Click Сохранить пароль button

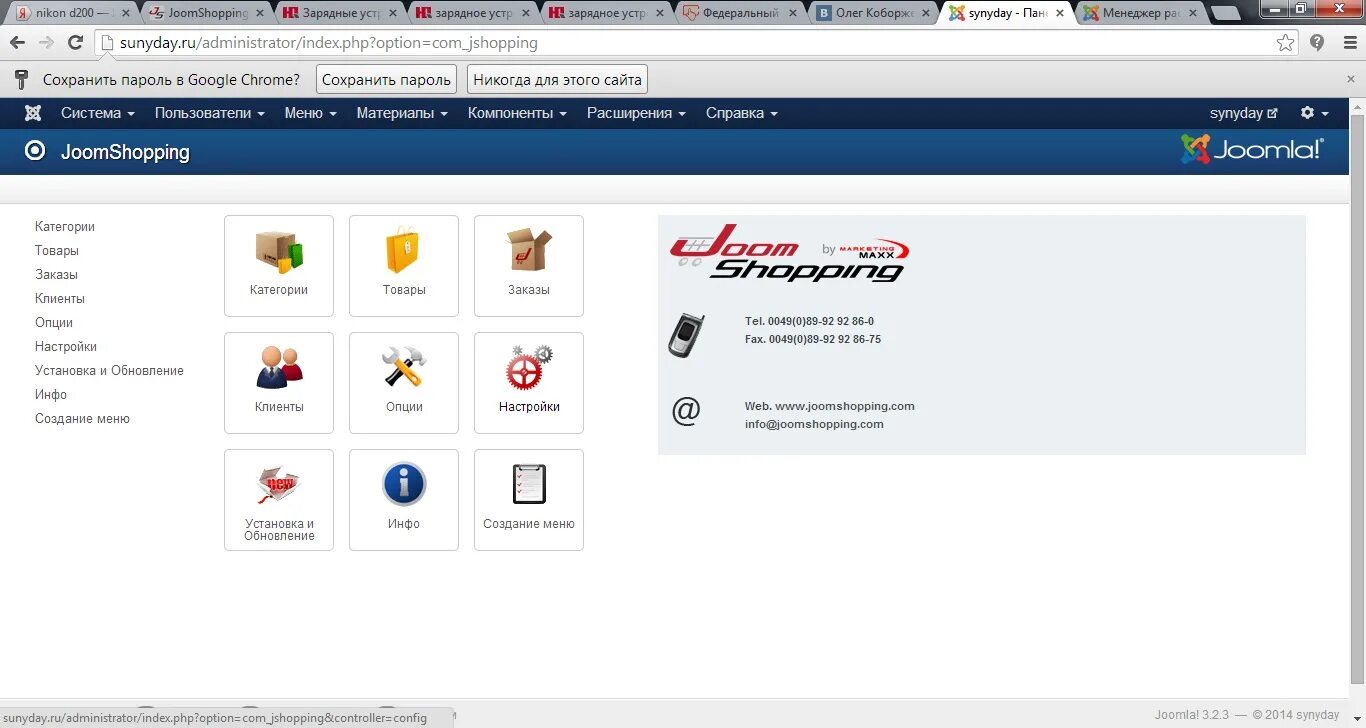(386, 79)
